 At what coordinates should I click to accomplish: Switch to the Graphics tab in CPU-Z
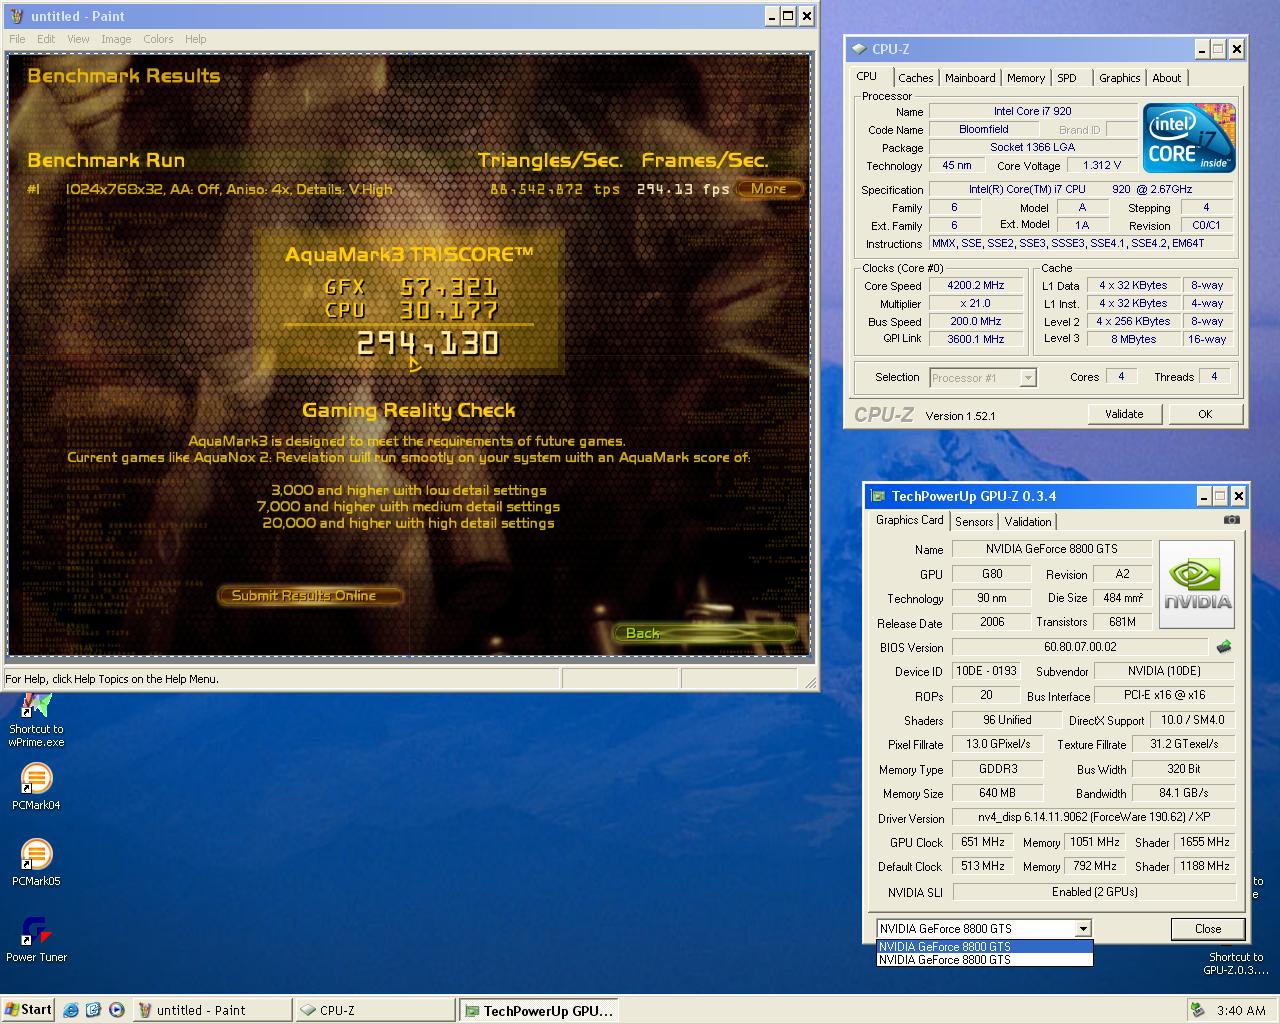[1119, 78]
